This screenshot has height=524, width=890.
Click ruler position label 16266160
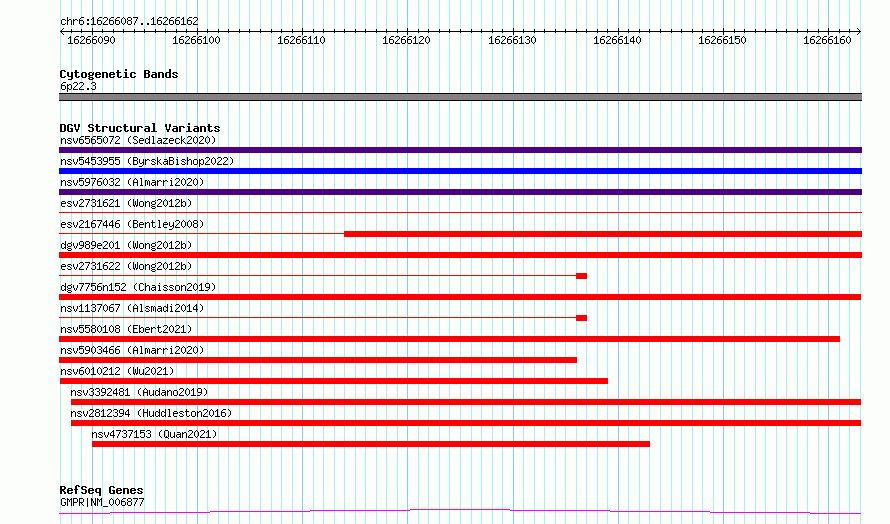click(x=827, y=40)
